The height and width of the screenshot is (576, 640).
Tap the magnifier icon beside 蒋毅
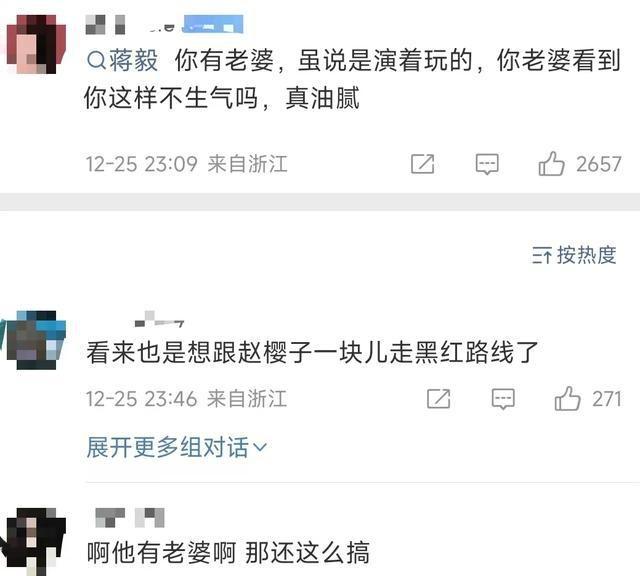pos(96,61)
